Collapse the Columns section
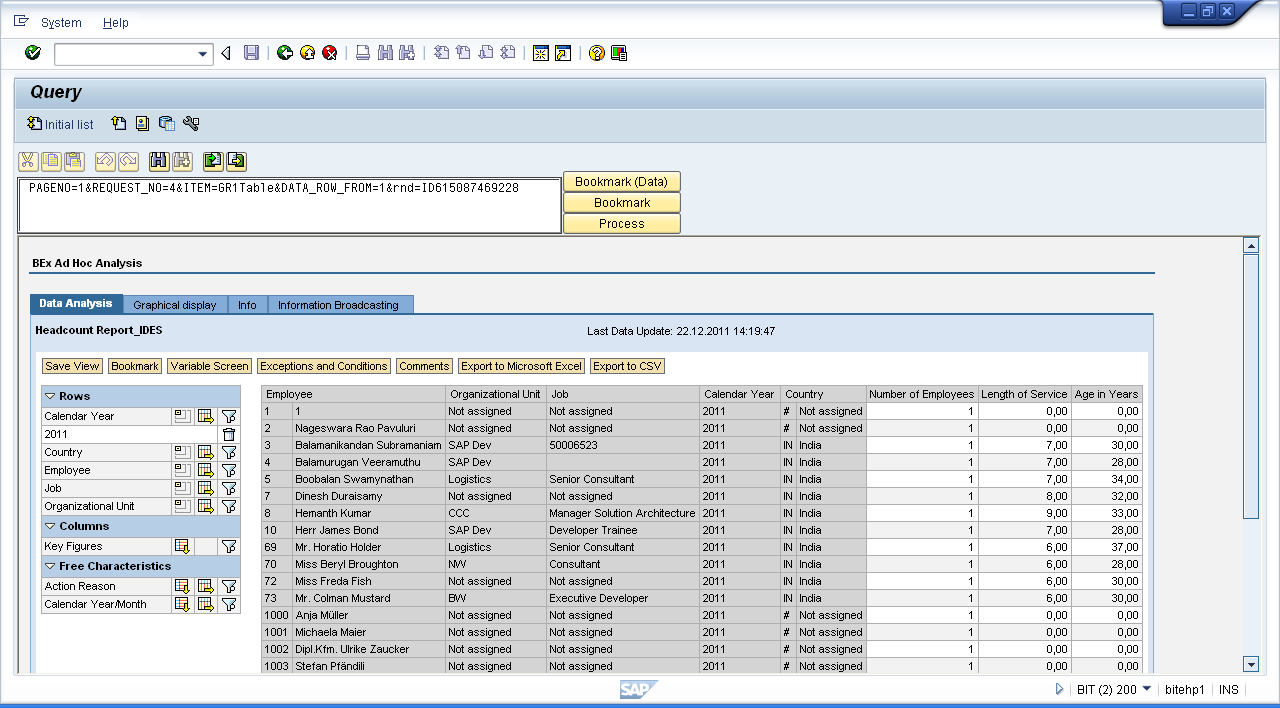Screen dimensions: 1280x708 click(x=50, y=526)
